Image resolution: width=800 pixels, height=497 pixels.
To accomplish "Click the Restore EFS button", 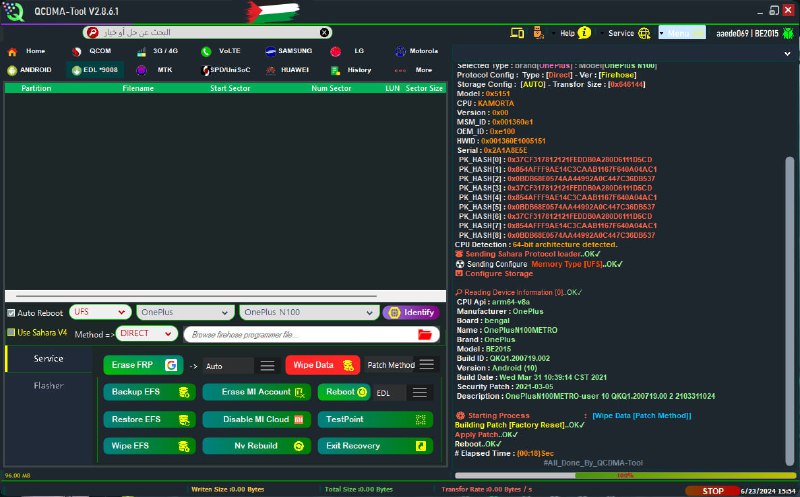I will [x=149, y=419].
